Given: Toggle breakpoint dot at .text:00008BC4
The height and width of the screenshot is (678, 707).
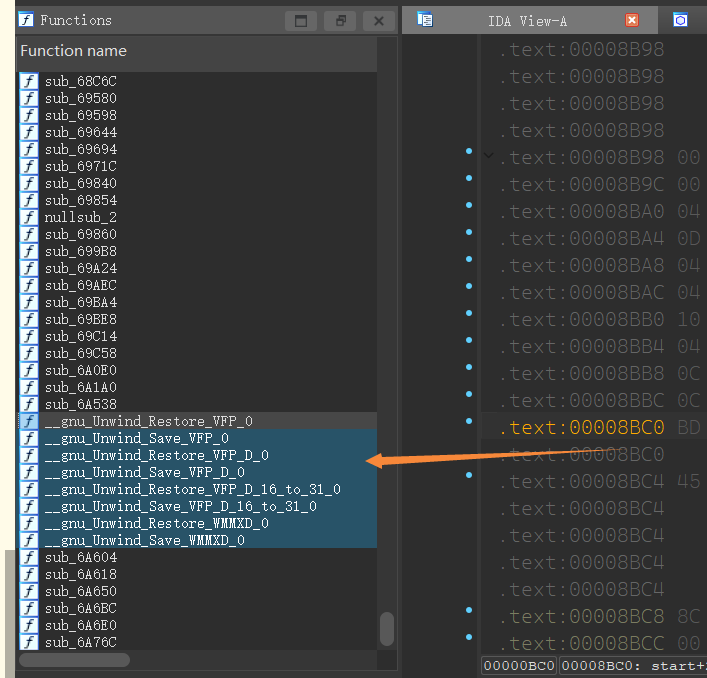Looking at the screenshot, I should (x=468, y=475).
